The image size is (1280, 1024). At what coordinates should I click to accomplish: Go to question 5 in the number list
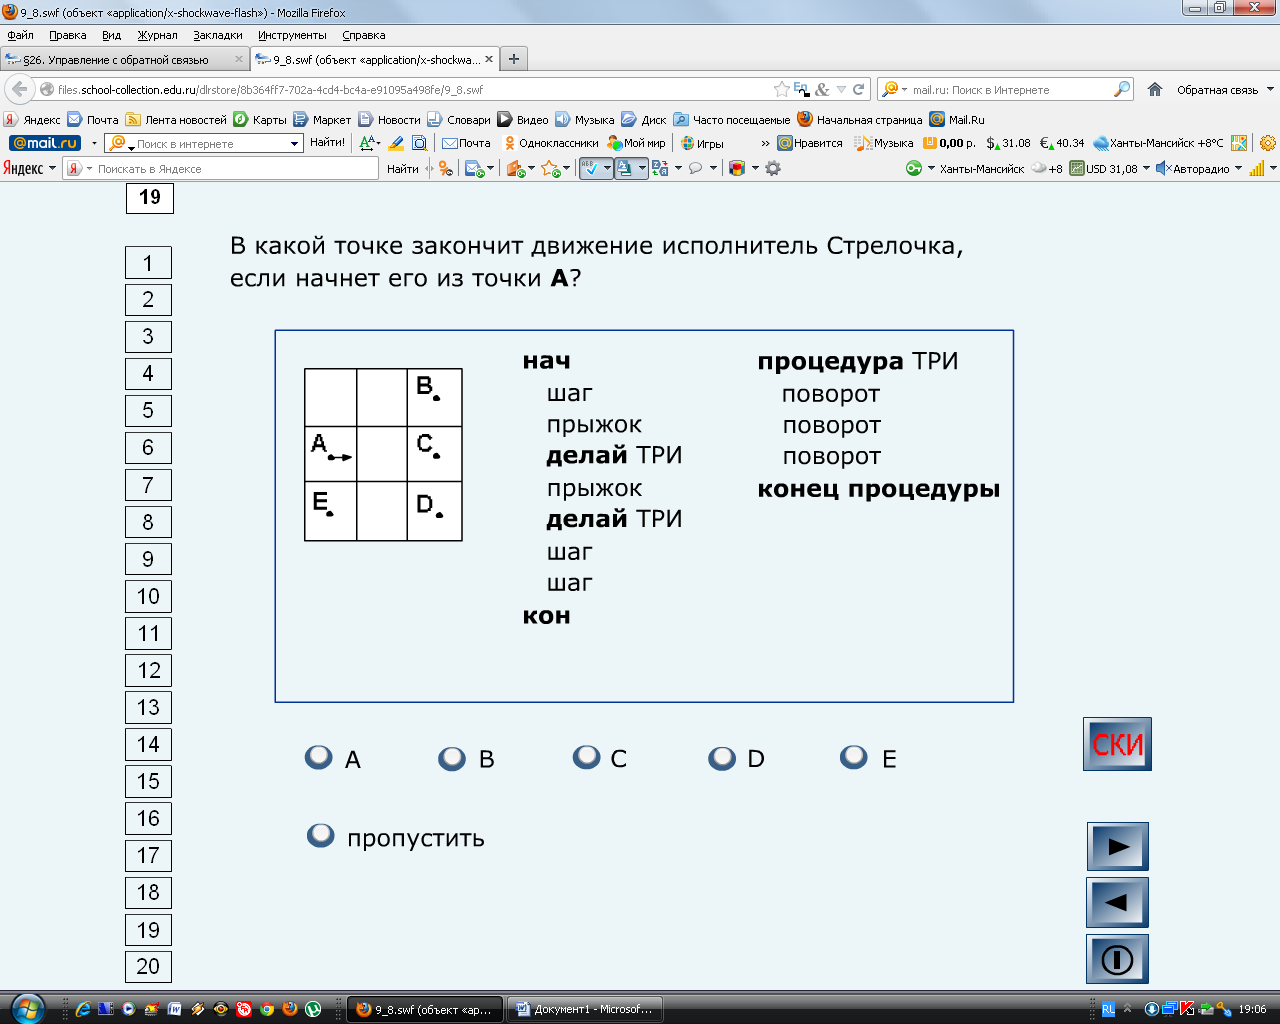148,411
